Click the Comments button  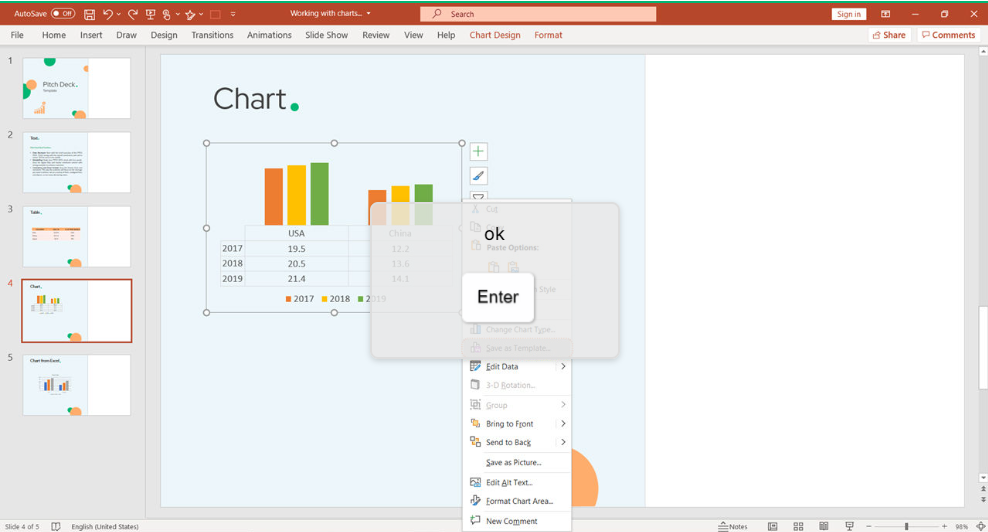point(948,35)
